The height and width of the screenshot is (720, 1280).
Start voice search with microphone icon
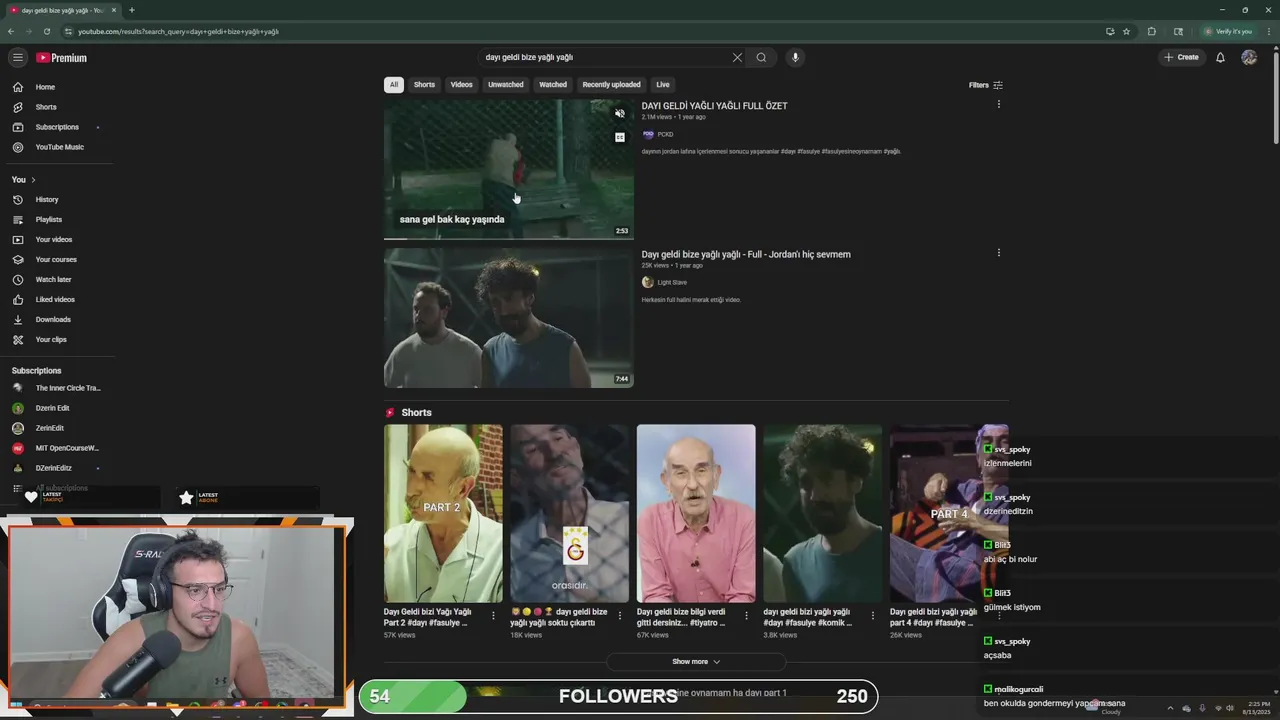tap(795, 57)
